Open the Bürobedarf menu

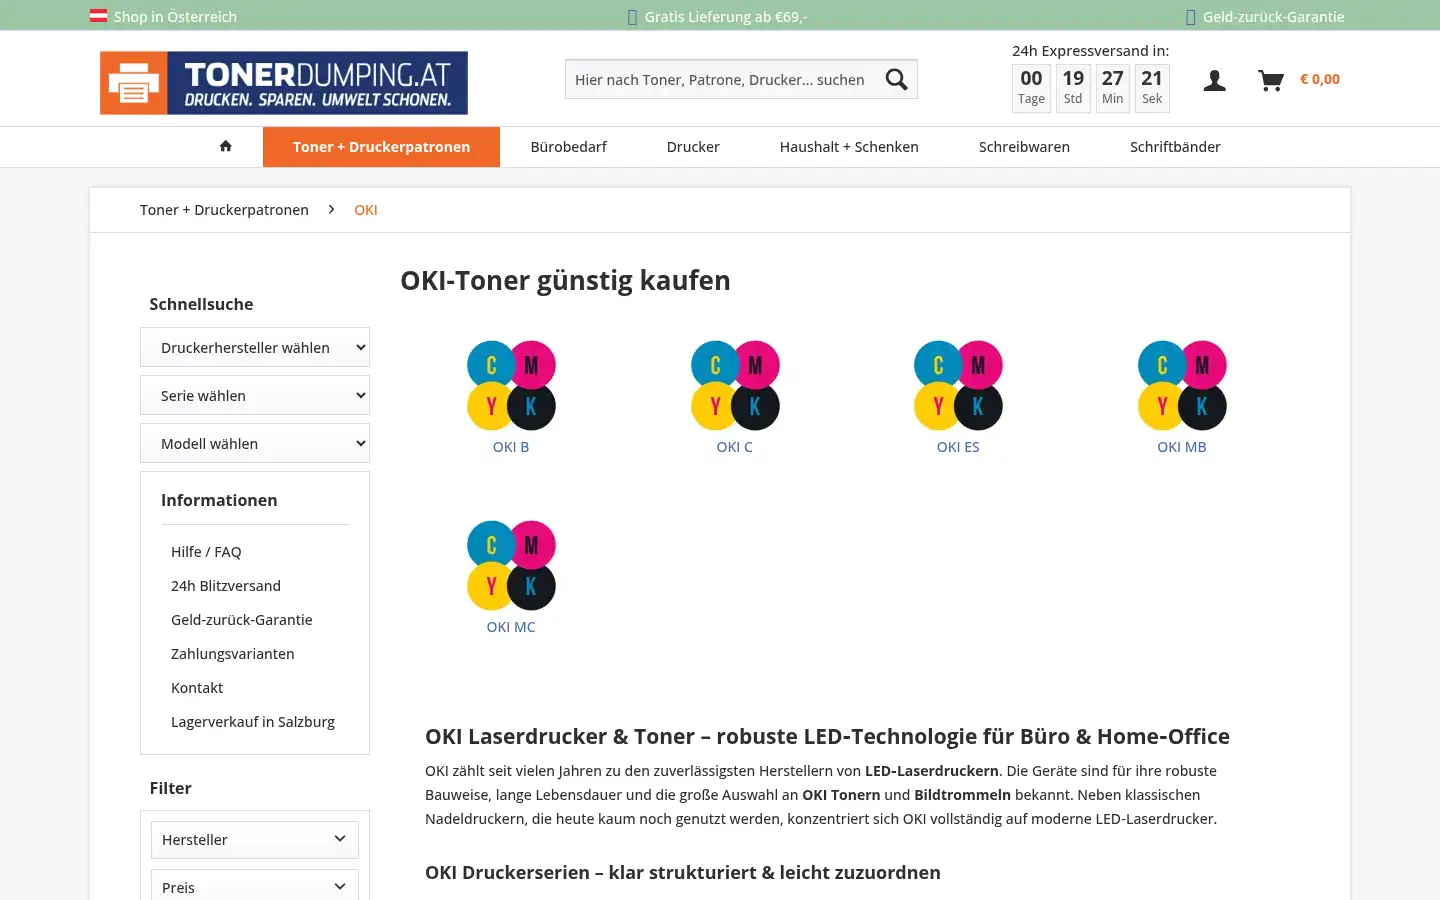coord(568,147)
